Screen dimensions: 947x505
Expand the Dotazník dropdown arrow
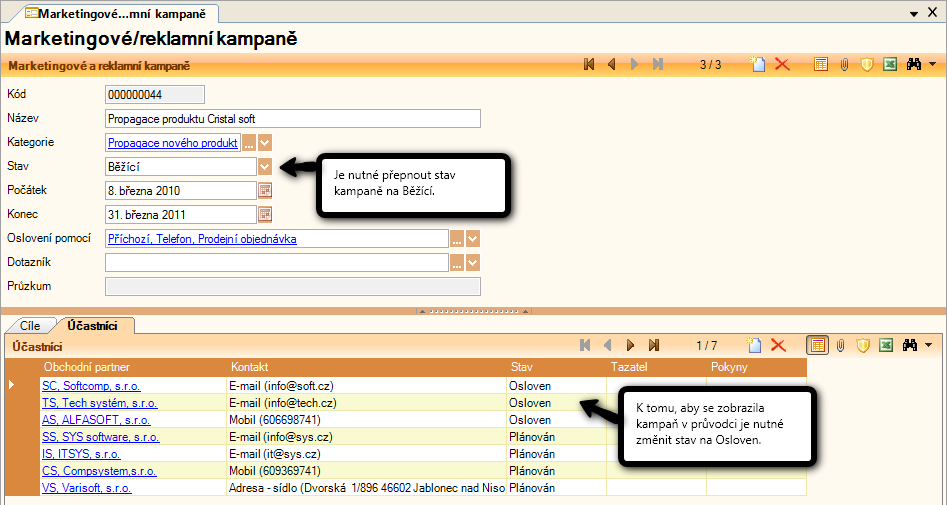[473, 262]
